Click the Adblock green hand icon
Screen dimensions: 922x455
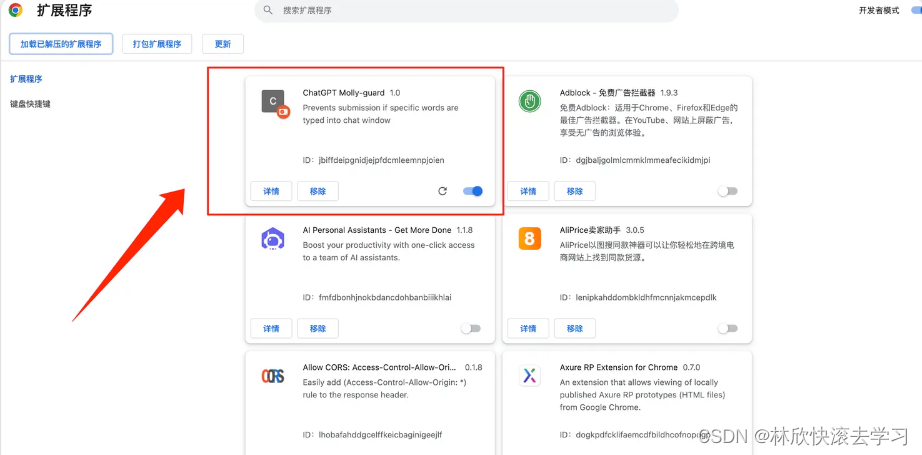530,102
